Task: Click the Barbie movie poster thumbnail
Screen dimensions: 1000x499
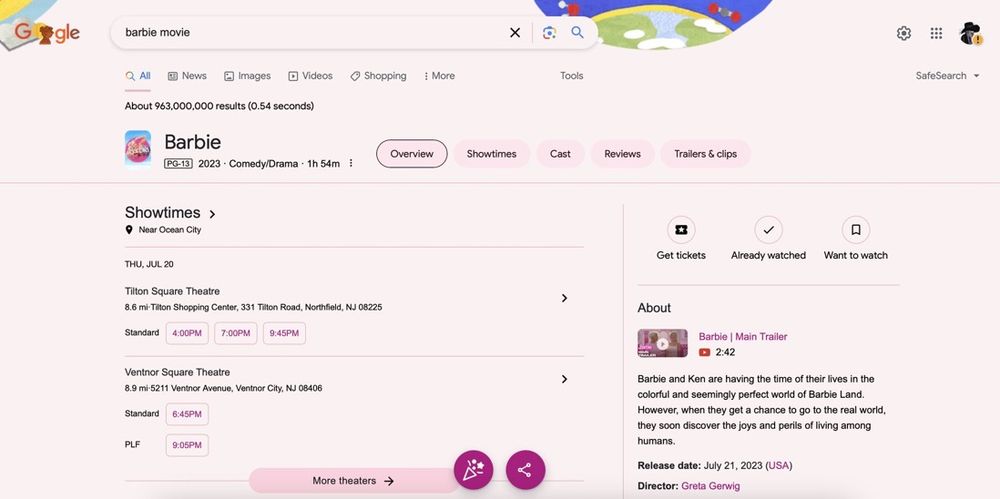Action: click(138, 149)
